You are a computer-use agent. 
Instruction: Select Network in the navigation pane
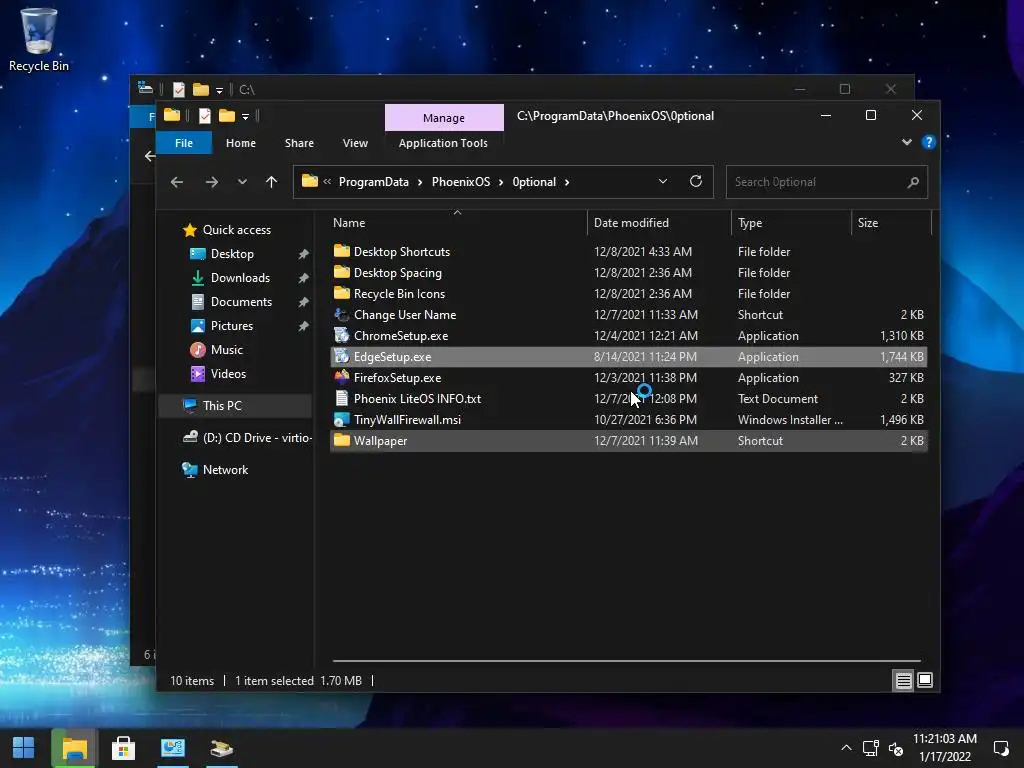pos(225,470)
